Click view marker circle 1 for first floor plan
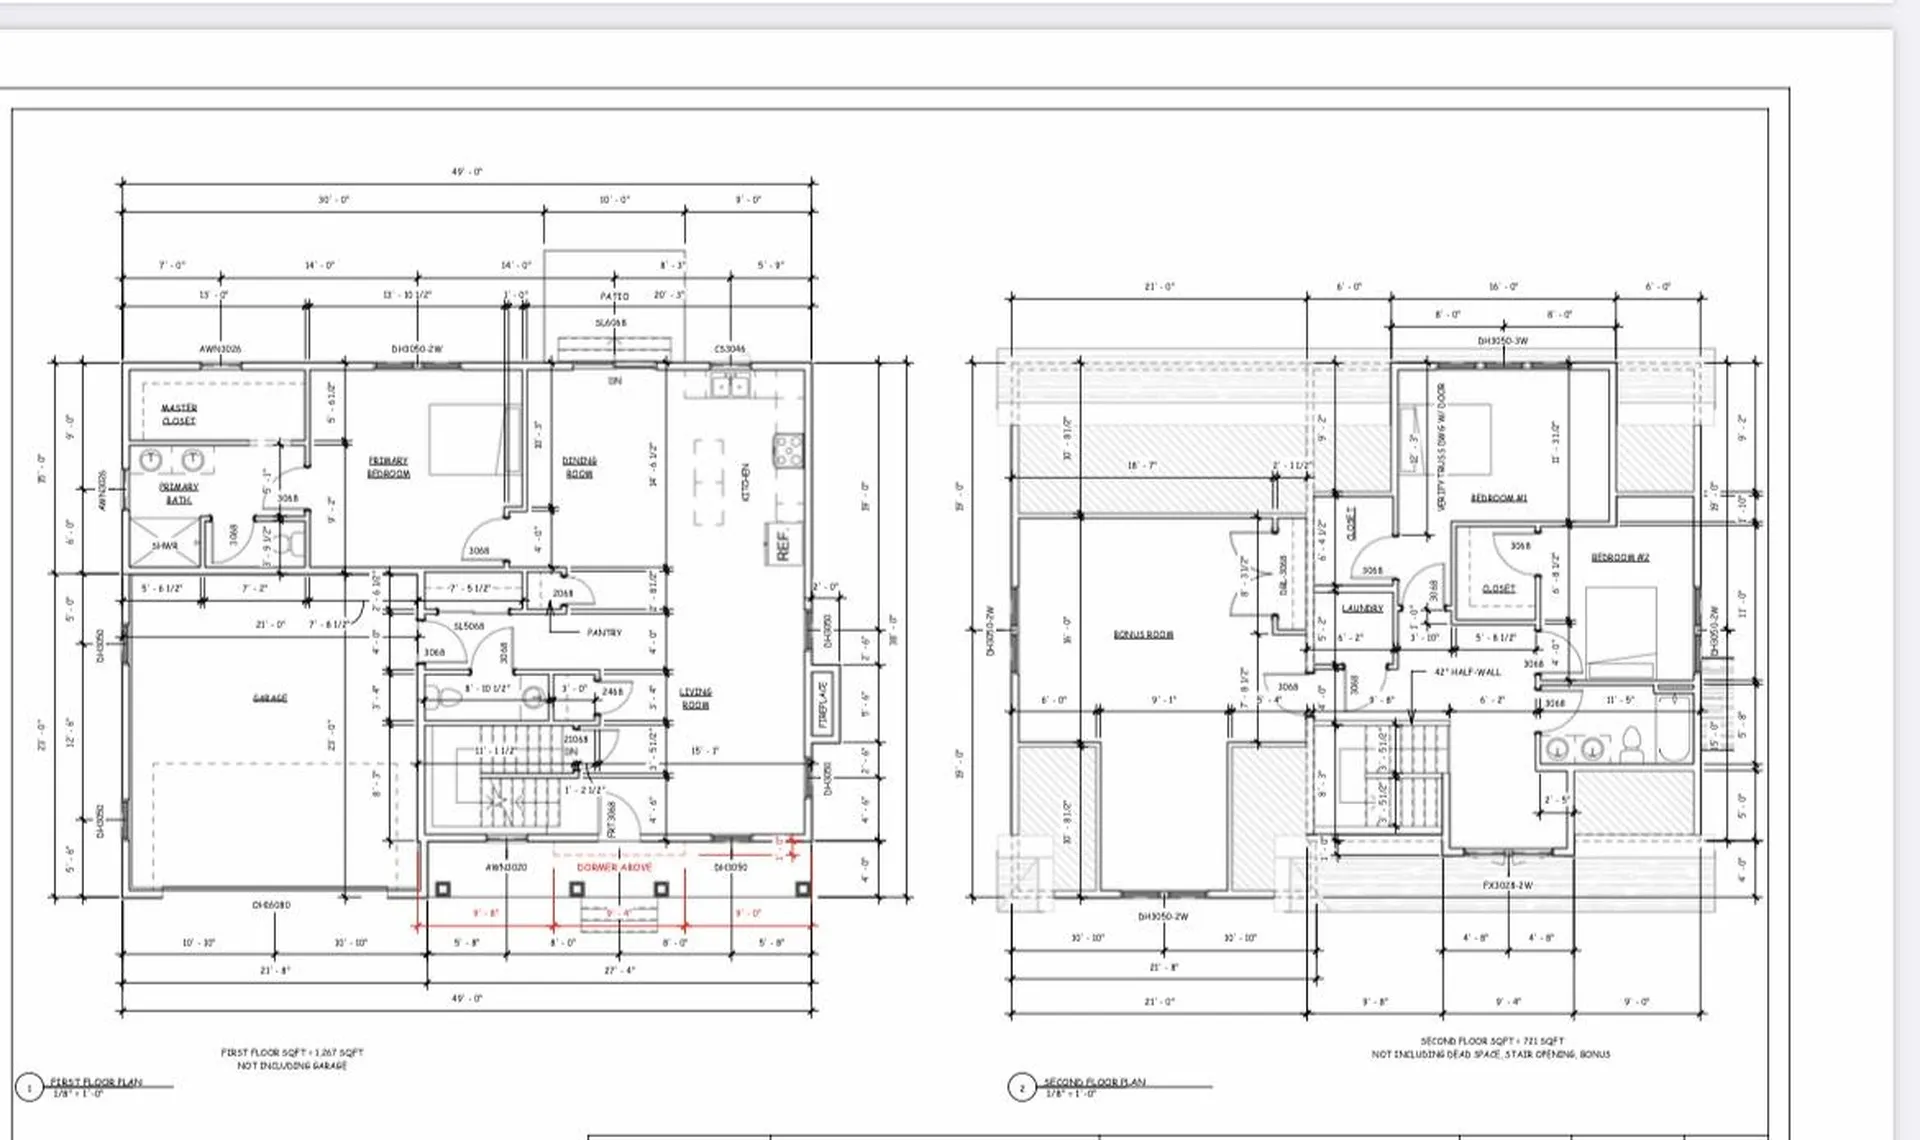Viewport: 1920px width, 1140px height. pos(29,1087)
